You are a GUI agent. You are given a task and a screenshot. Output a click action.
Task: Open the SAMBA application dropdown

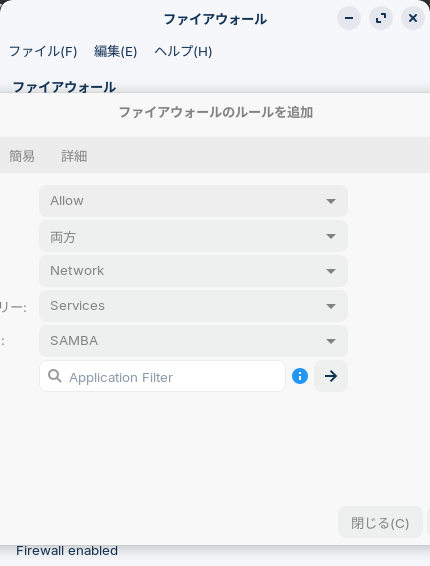click(x=193, y=341)
